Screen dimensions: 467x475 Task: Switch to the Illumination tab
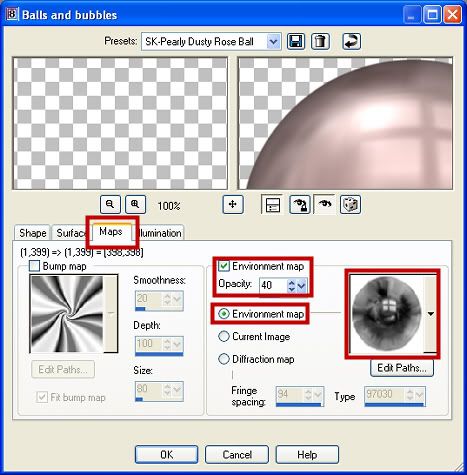160,233
